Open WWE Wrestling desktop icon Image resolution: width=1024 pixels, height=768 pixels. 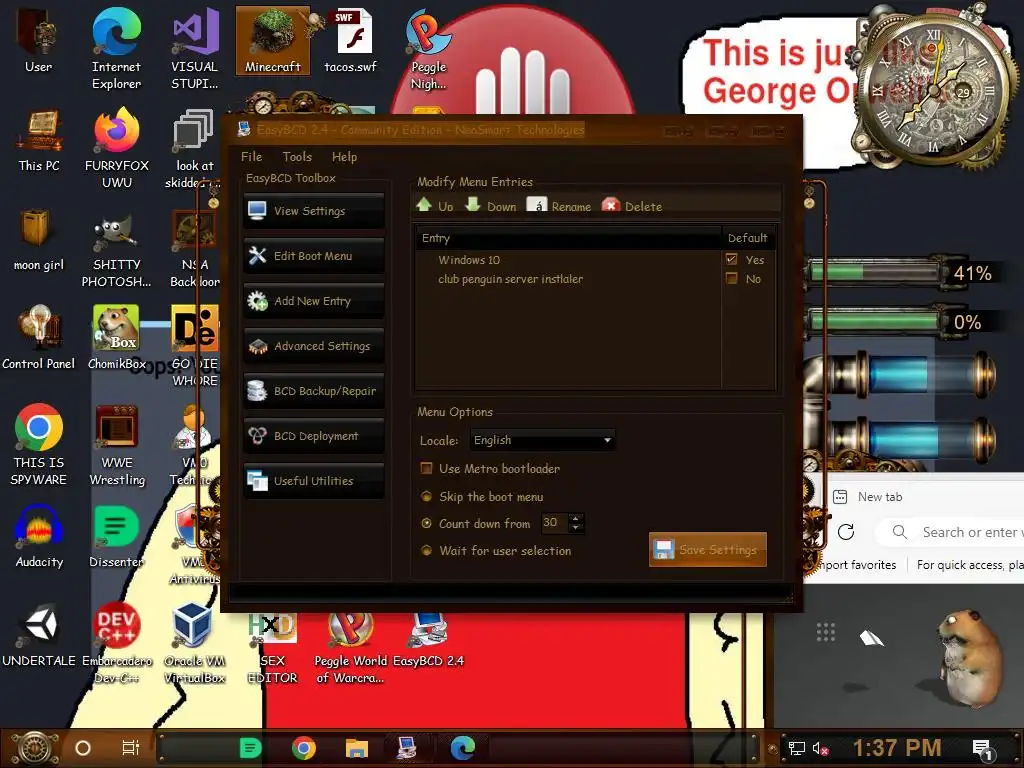117,445
